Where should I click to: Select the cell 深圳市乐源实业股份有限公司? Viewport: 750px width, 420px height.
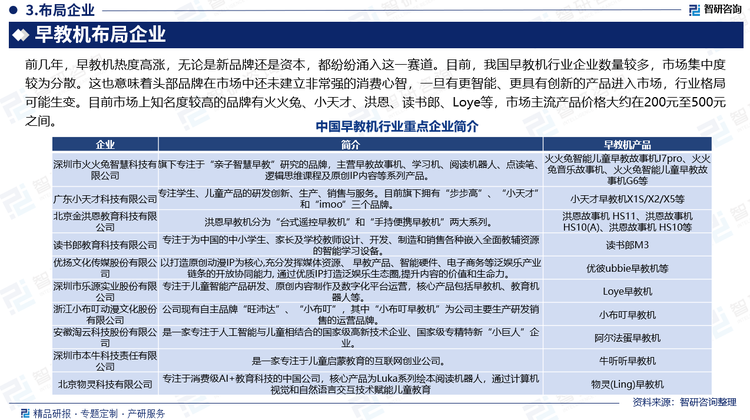coord(105,291)
